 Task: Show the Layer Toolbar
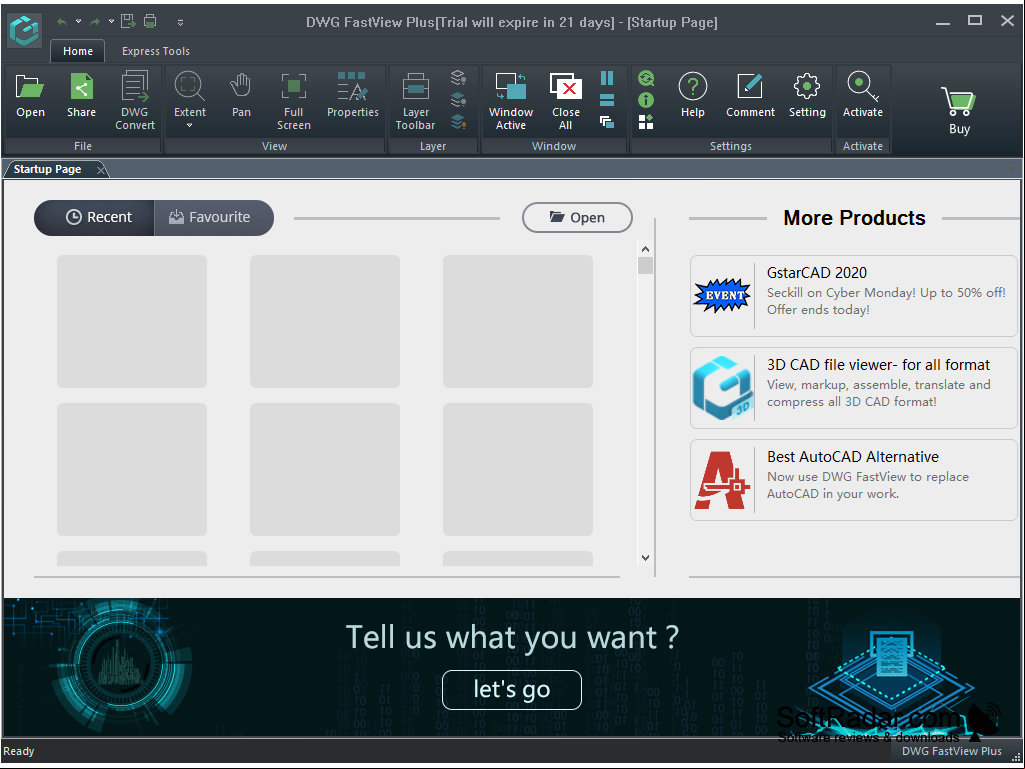pyautogui.click(x=415, y=101)
